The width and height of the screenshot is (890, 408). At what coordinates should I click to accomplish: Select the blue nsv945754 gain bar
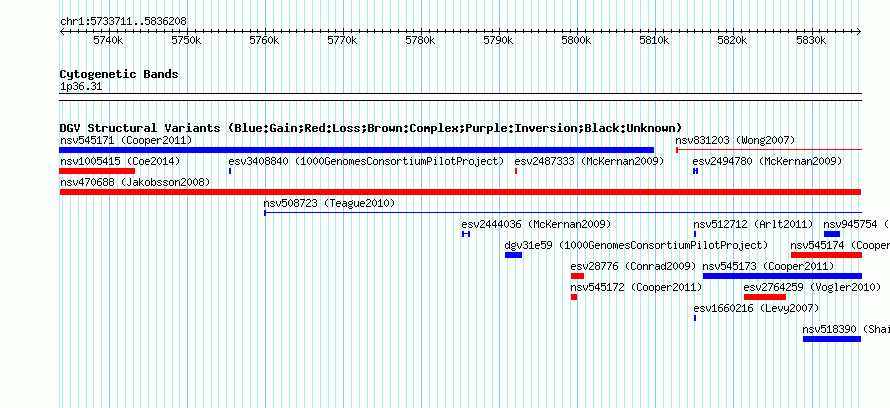click(x=832, y=234)
